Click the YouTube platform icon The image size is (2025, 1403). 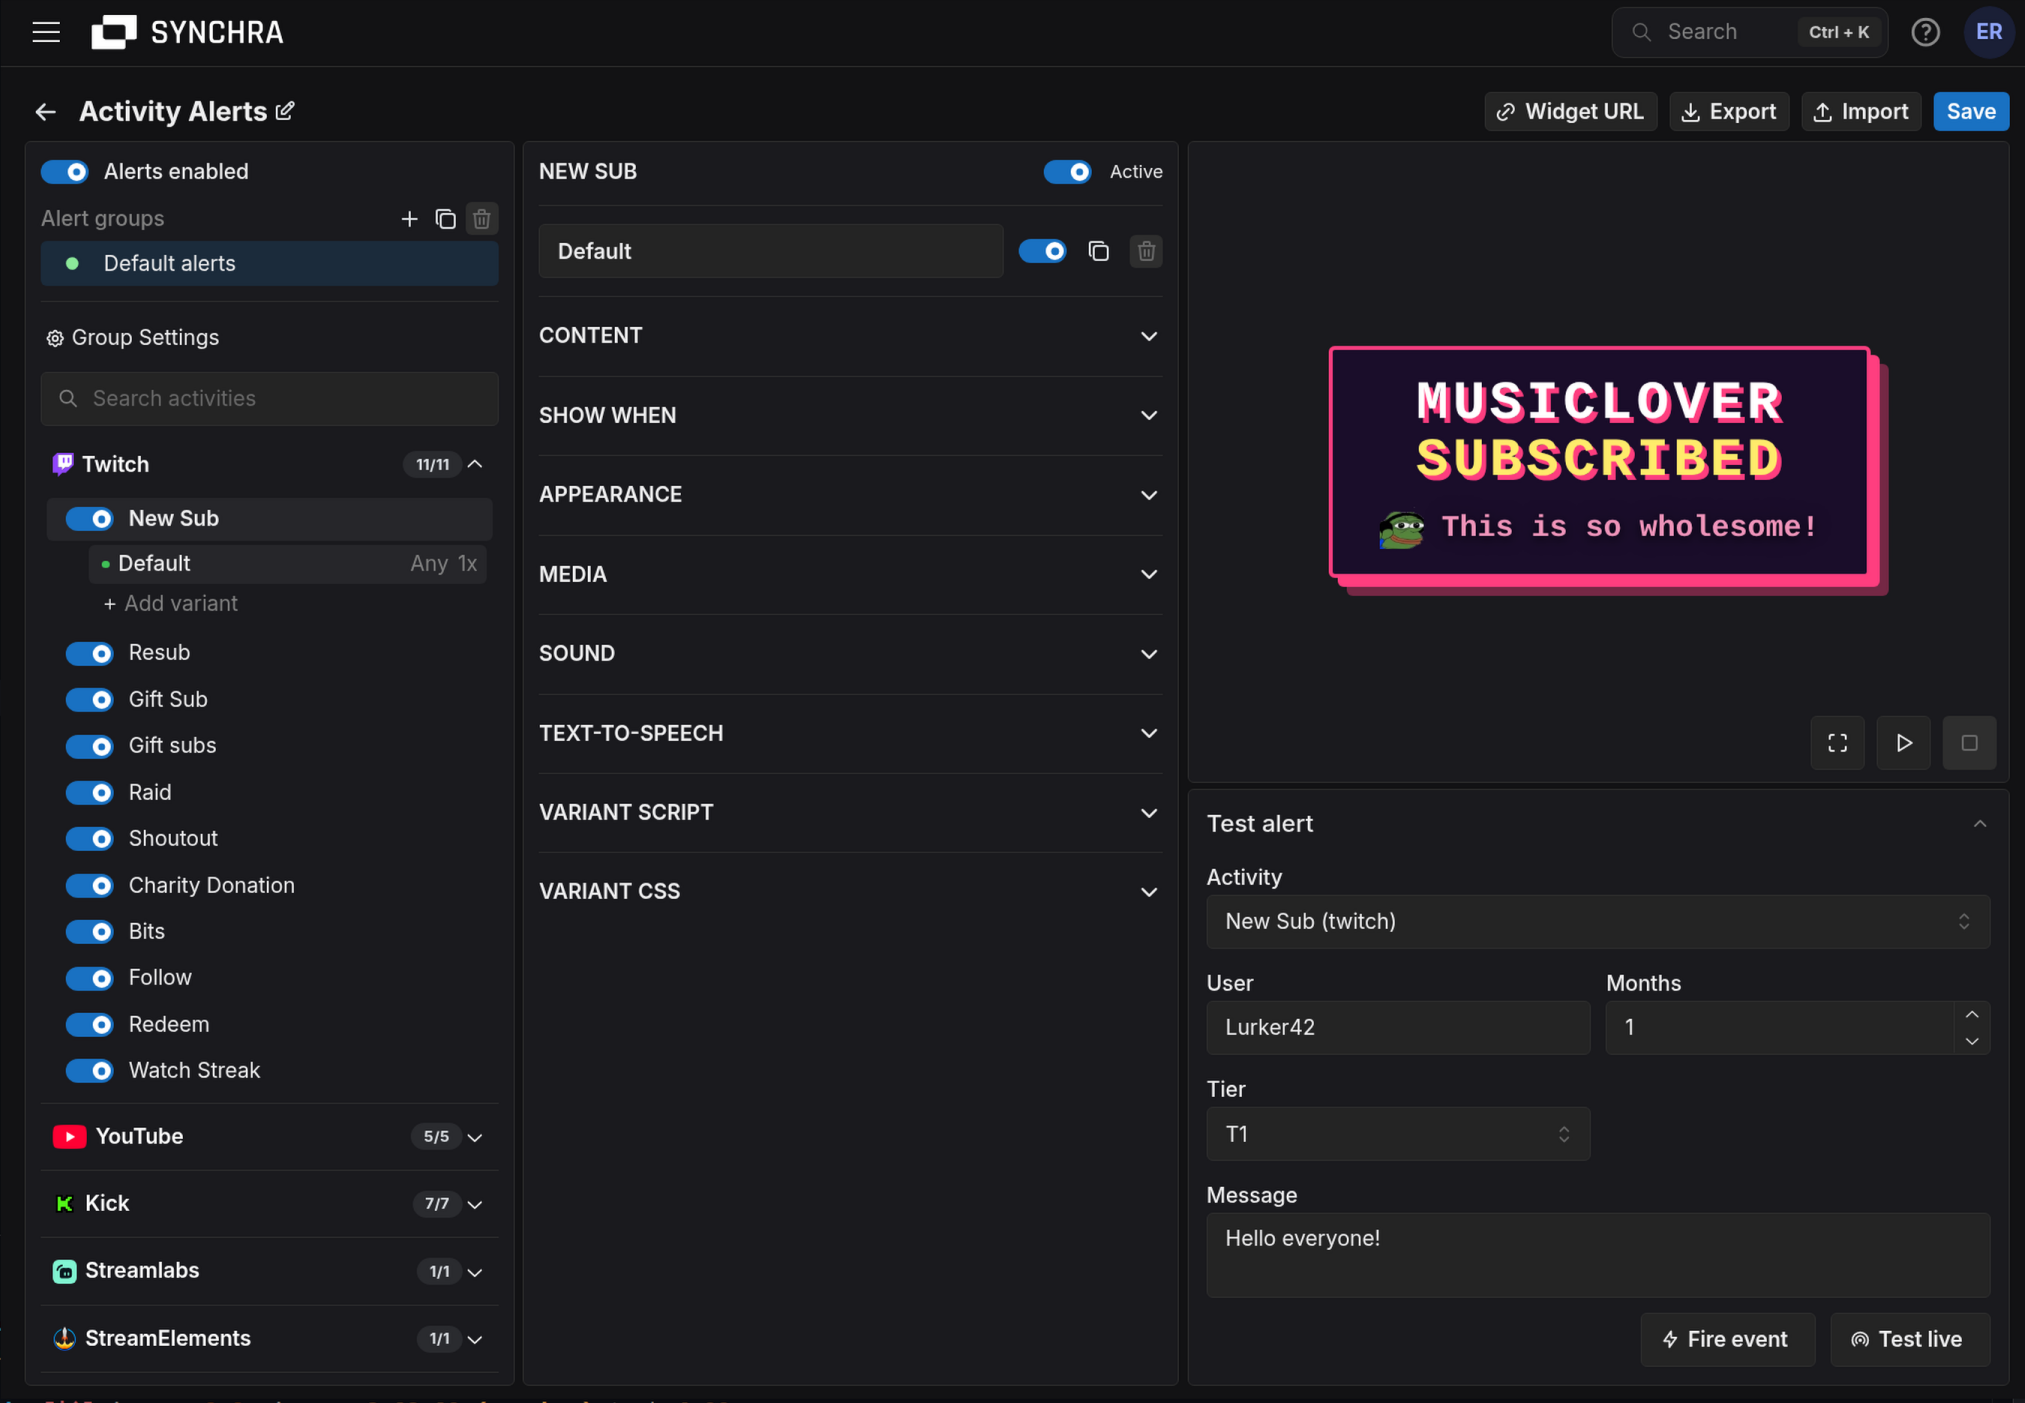[x=69, y=1137]
